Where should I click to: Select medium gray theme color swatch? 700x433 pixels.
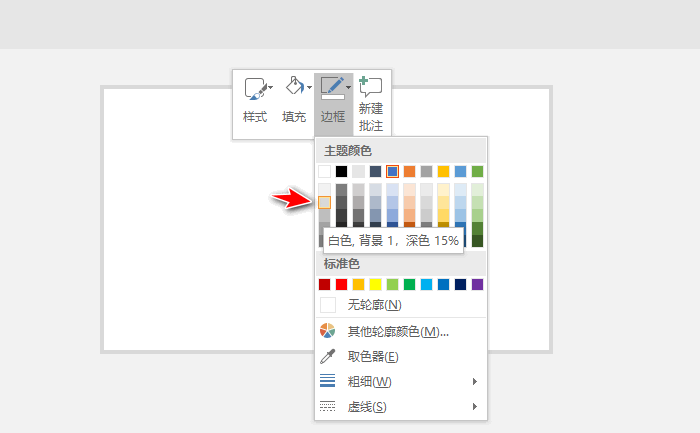[426, 171]
